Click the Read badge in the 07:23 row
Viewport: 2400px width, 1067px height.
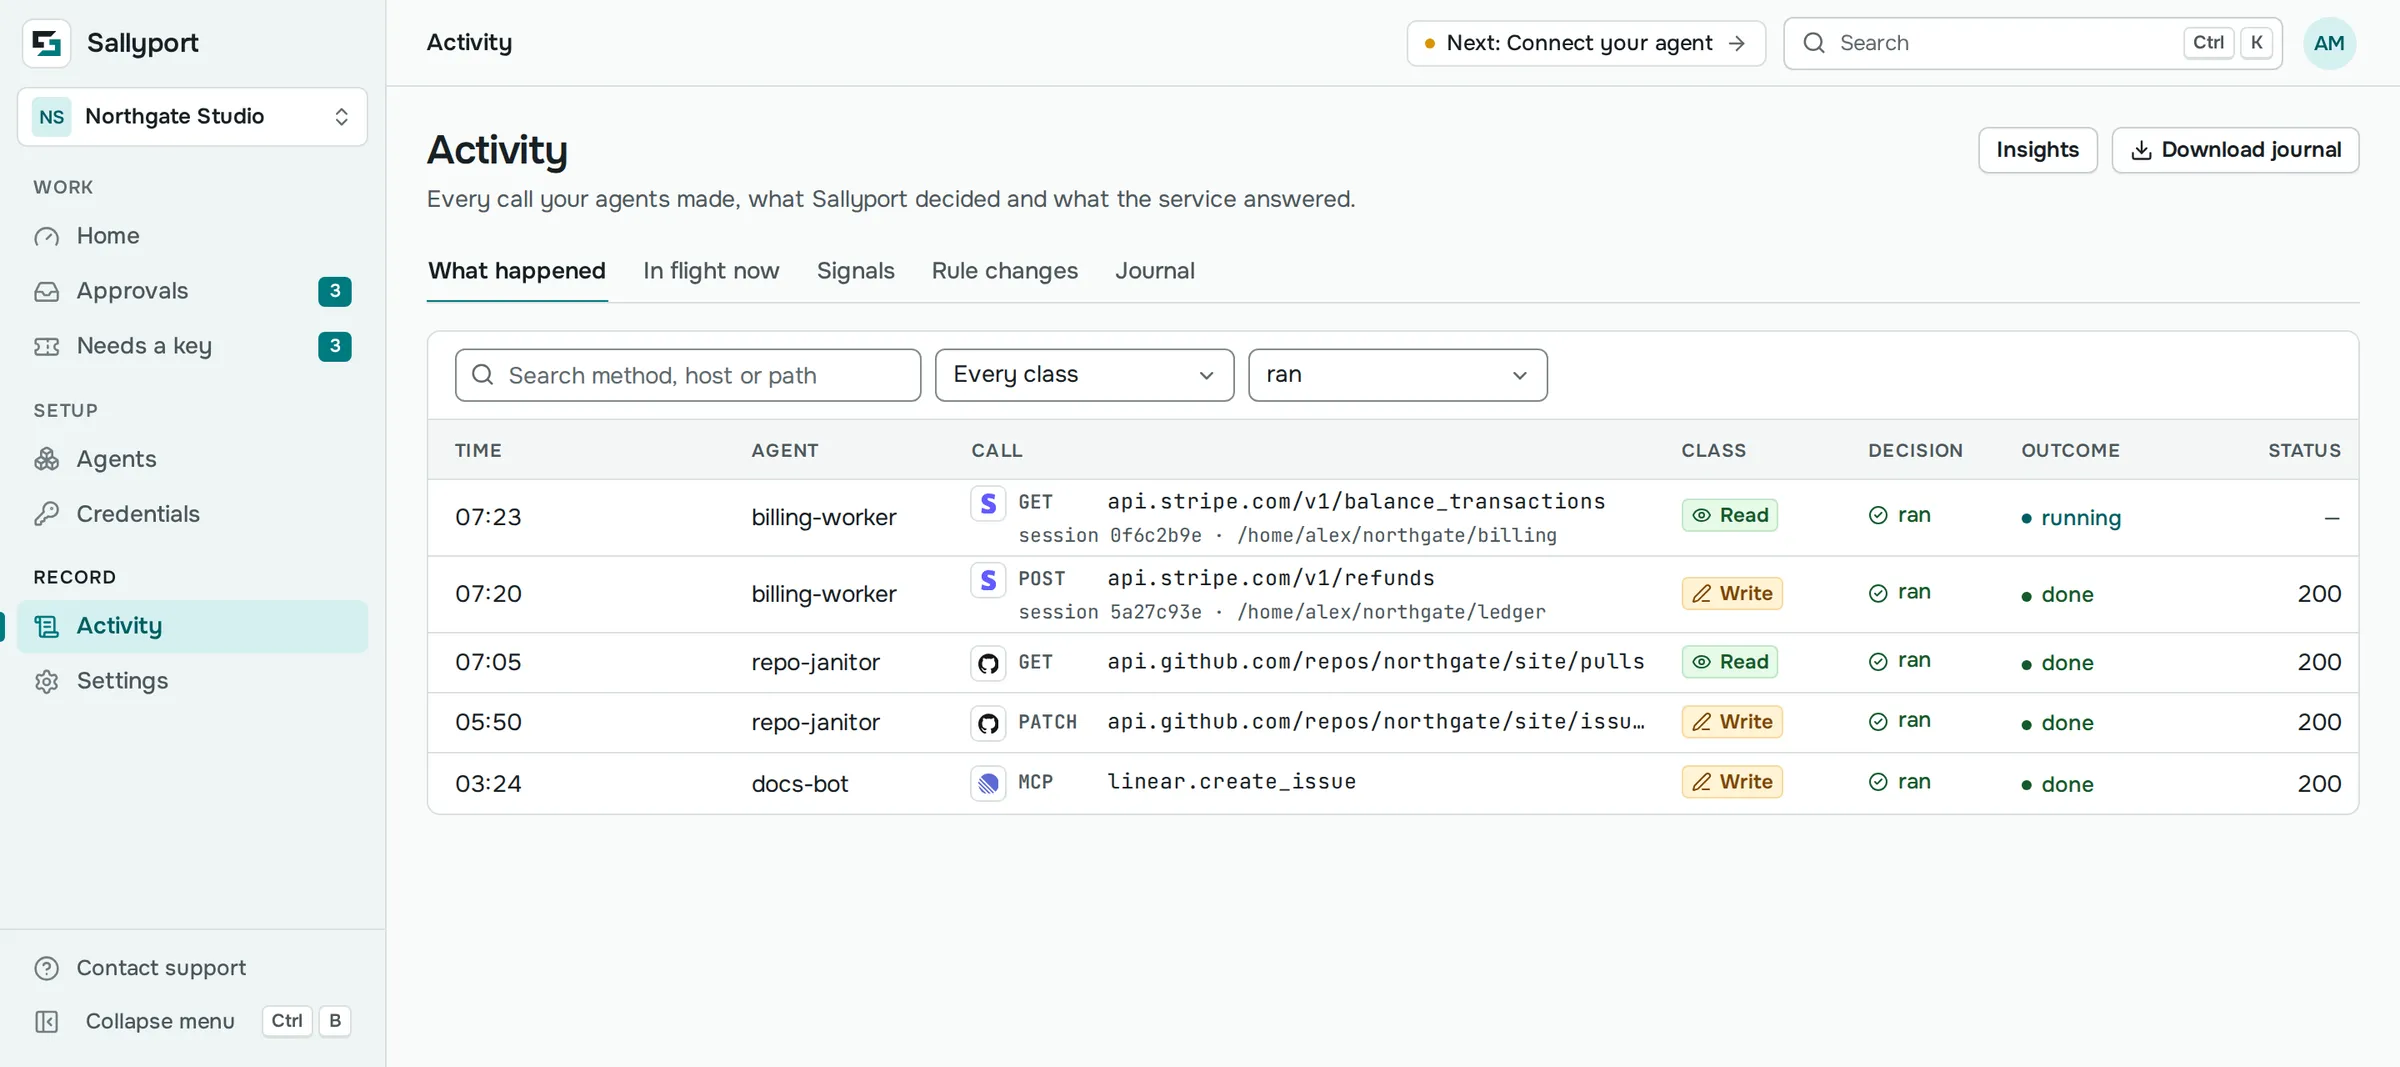(x=1729, y=516)
